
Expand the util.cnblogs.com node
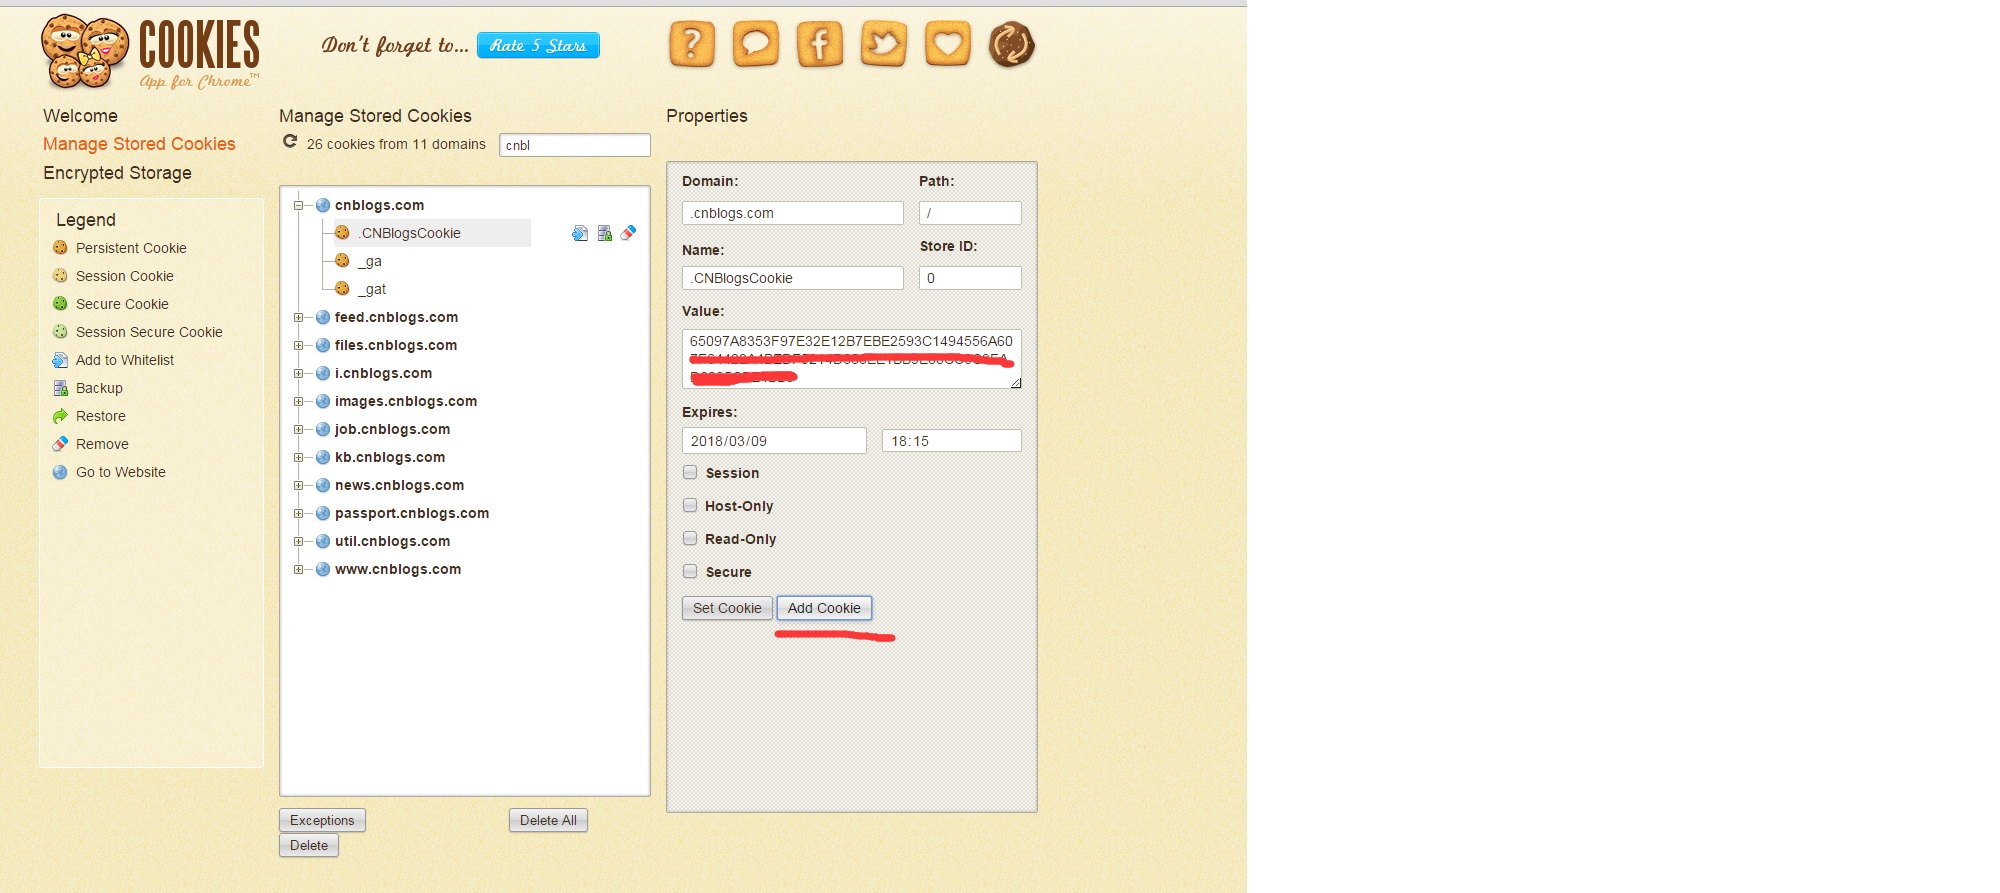(298, 541)
